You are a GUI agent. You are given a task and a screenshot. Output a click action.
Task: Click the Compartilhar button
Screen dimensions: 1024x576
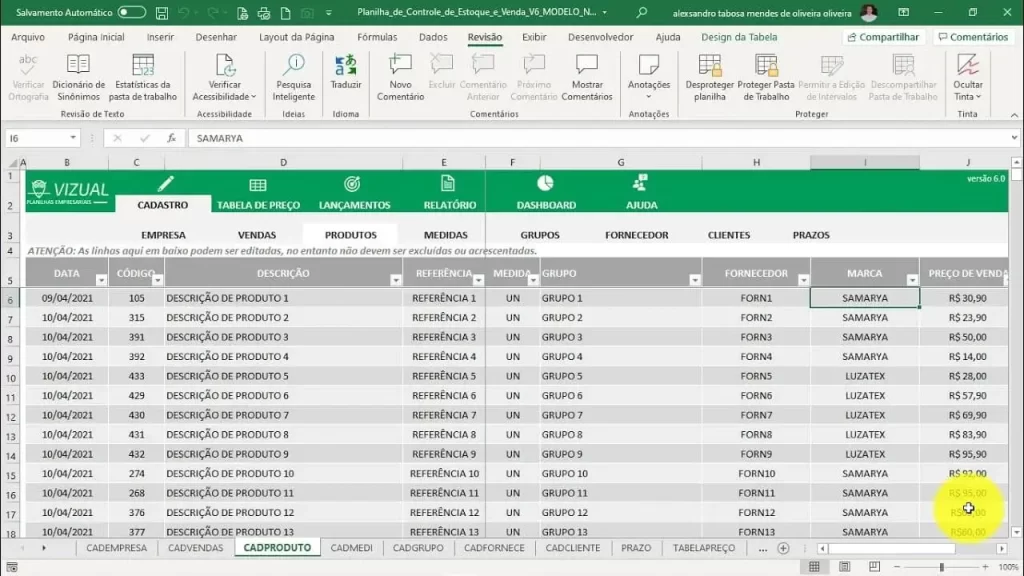[883, 37]
